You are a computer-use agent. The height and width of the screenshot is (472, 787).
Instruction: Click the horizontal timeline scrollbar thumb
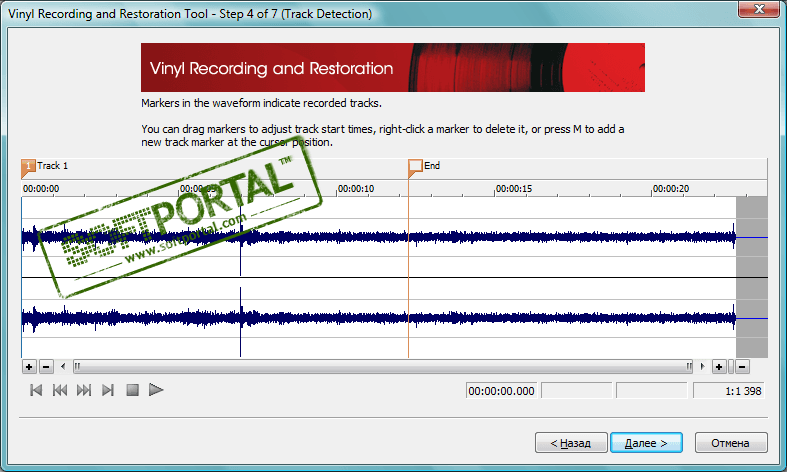pos(383,367)
